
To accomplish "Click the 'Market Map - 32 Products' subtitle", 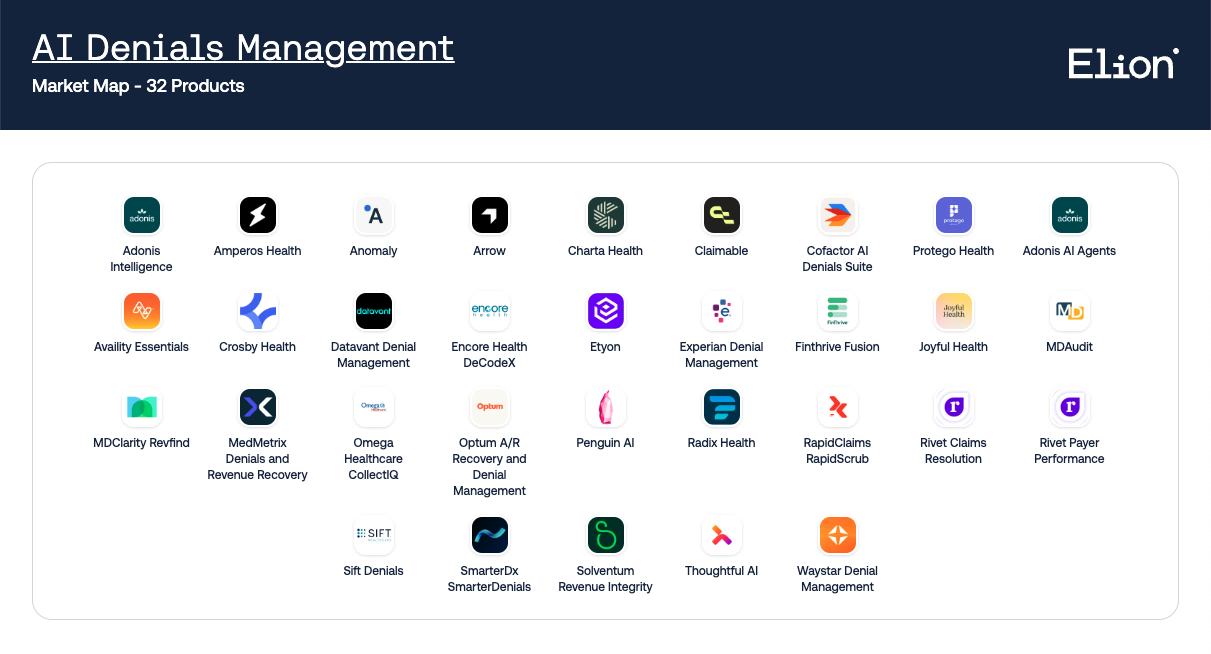I will point(138,86).
